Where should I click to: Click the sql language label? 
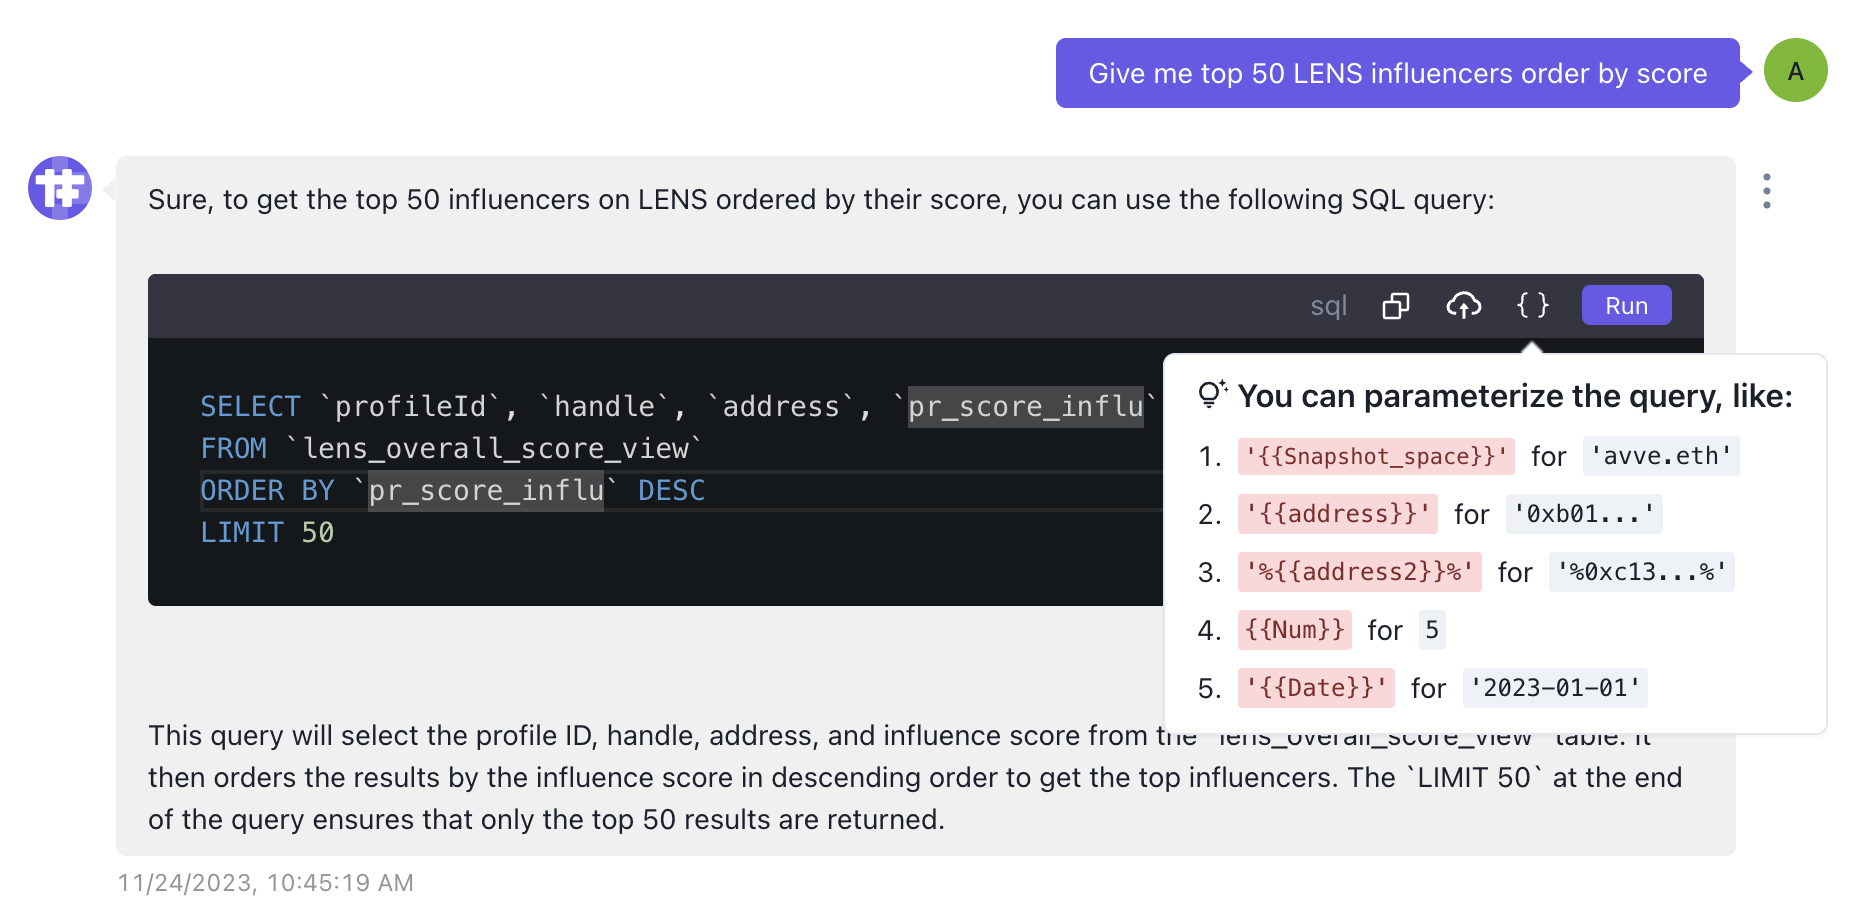pyautogui.click(x=1328, y=306)
